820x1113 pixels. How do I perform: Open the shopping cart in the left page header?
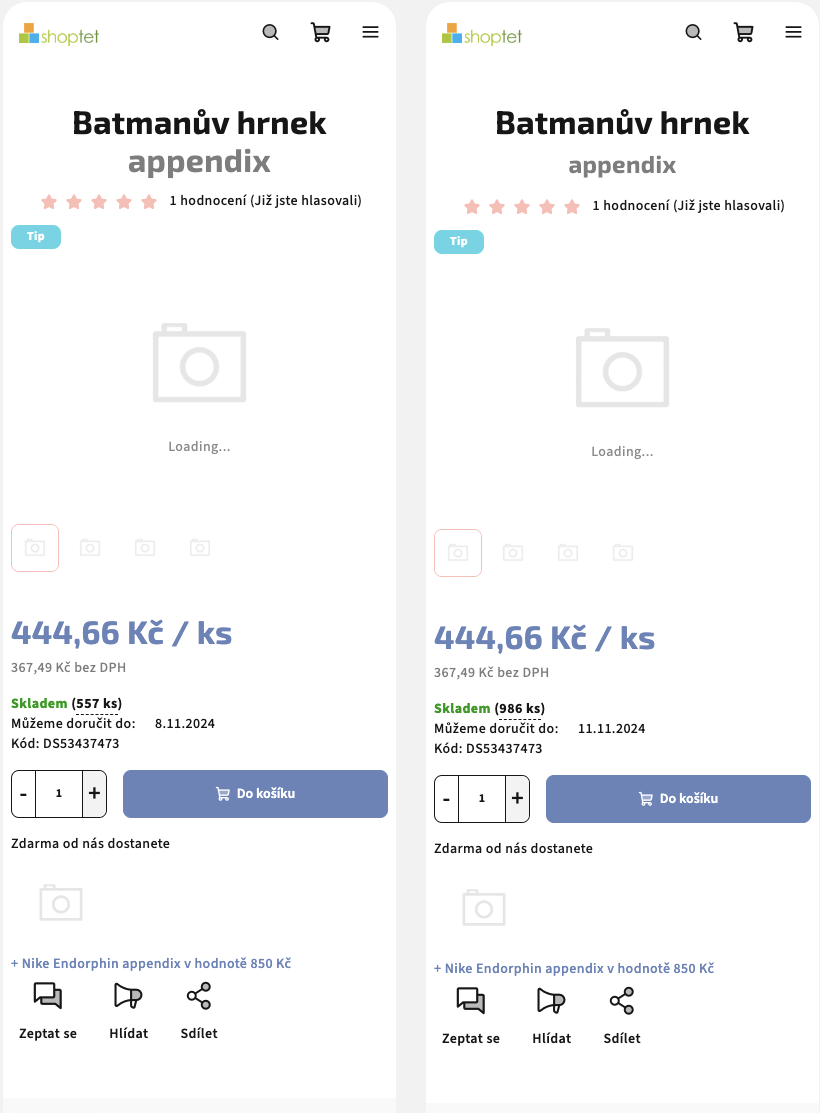(320, 32)
